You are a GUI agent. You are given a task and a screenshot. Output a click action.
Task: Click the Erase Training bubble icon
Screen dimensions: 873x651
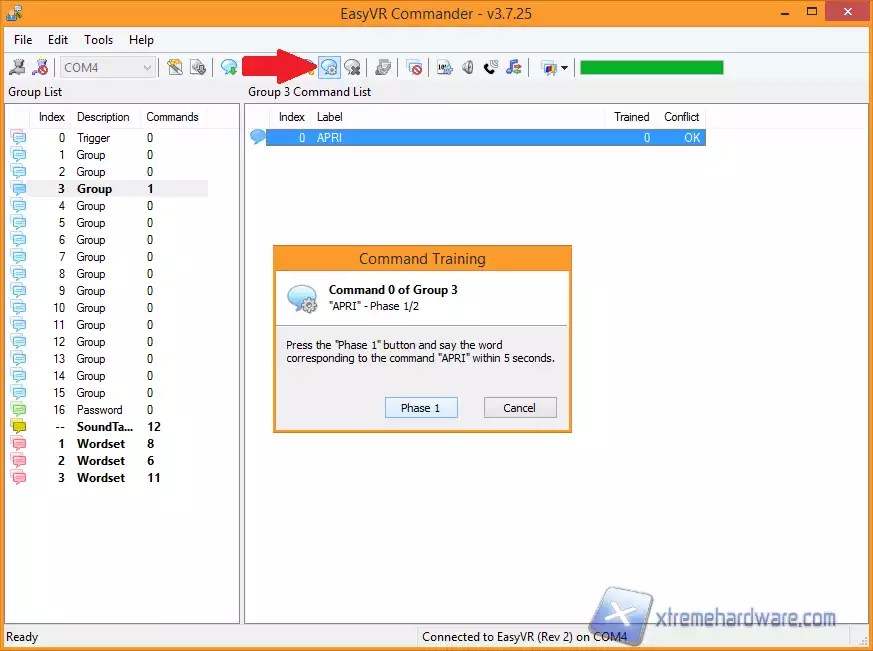tap(352, 67)
